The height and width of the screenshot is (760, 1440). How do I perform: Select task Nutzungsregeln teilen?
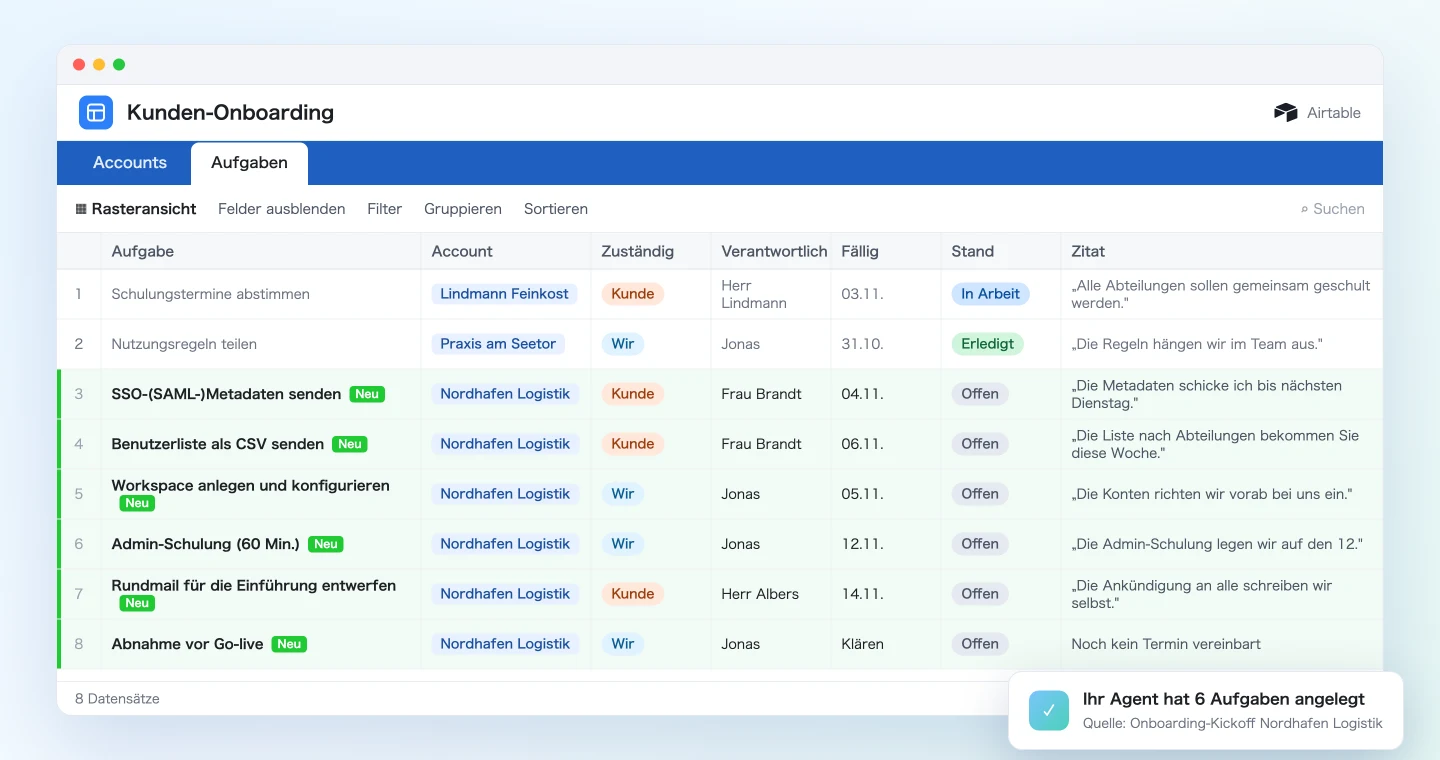(184, 344)
